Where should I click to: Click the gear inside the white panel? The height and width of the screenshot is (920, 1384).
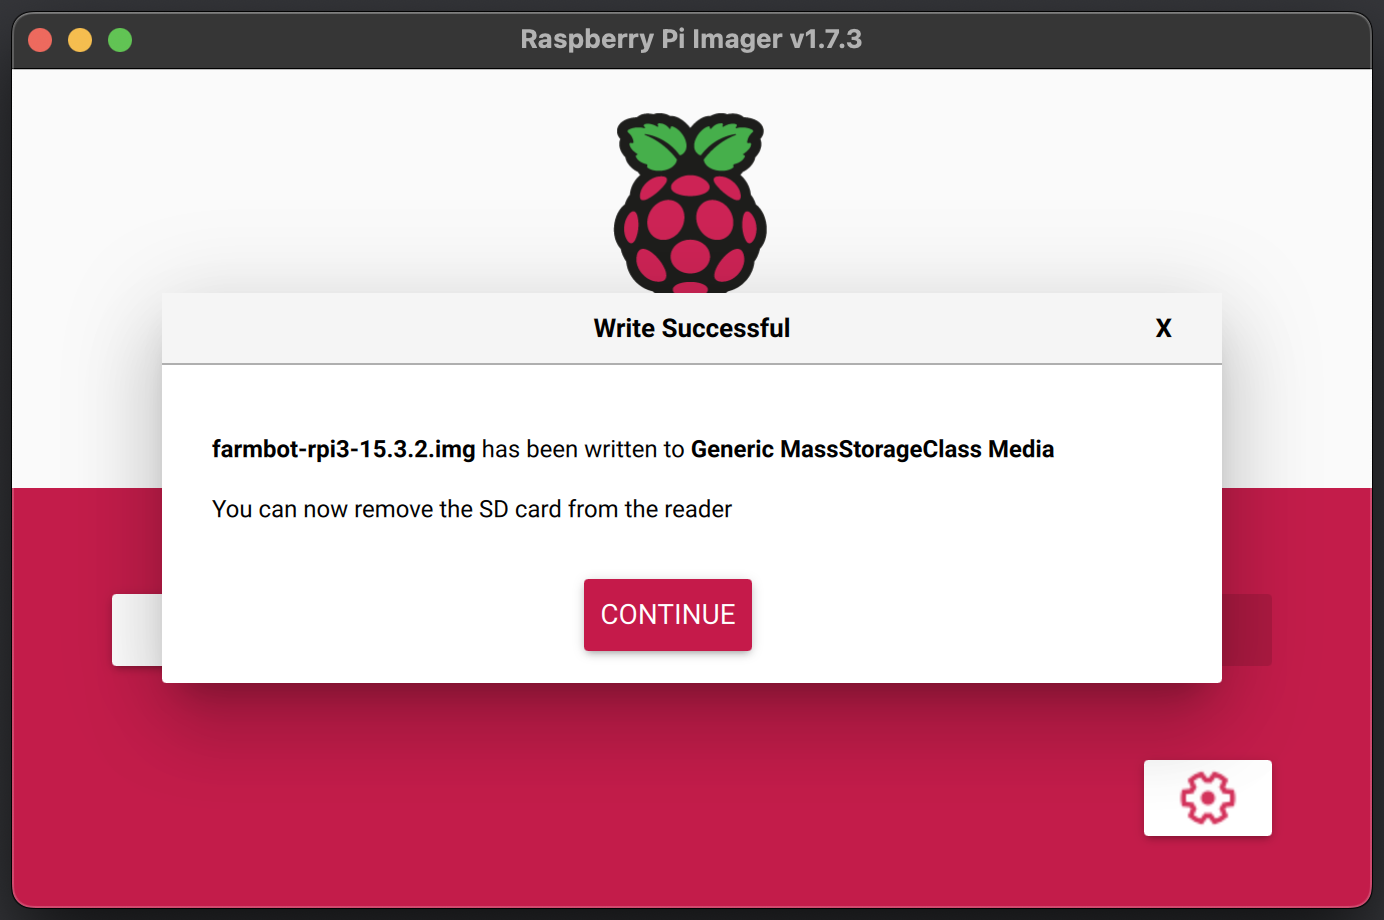point(1207,797)
